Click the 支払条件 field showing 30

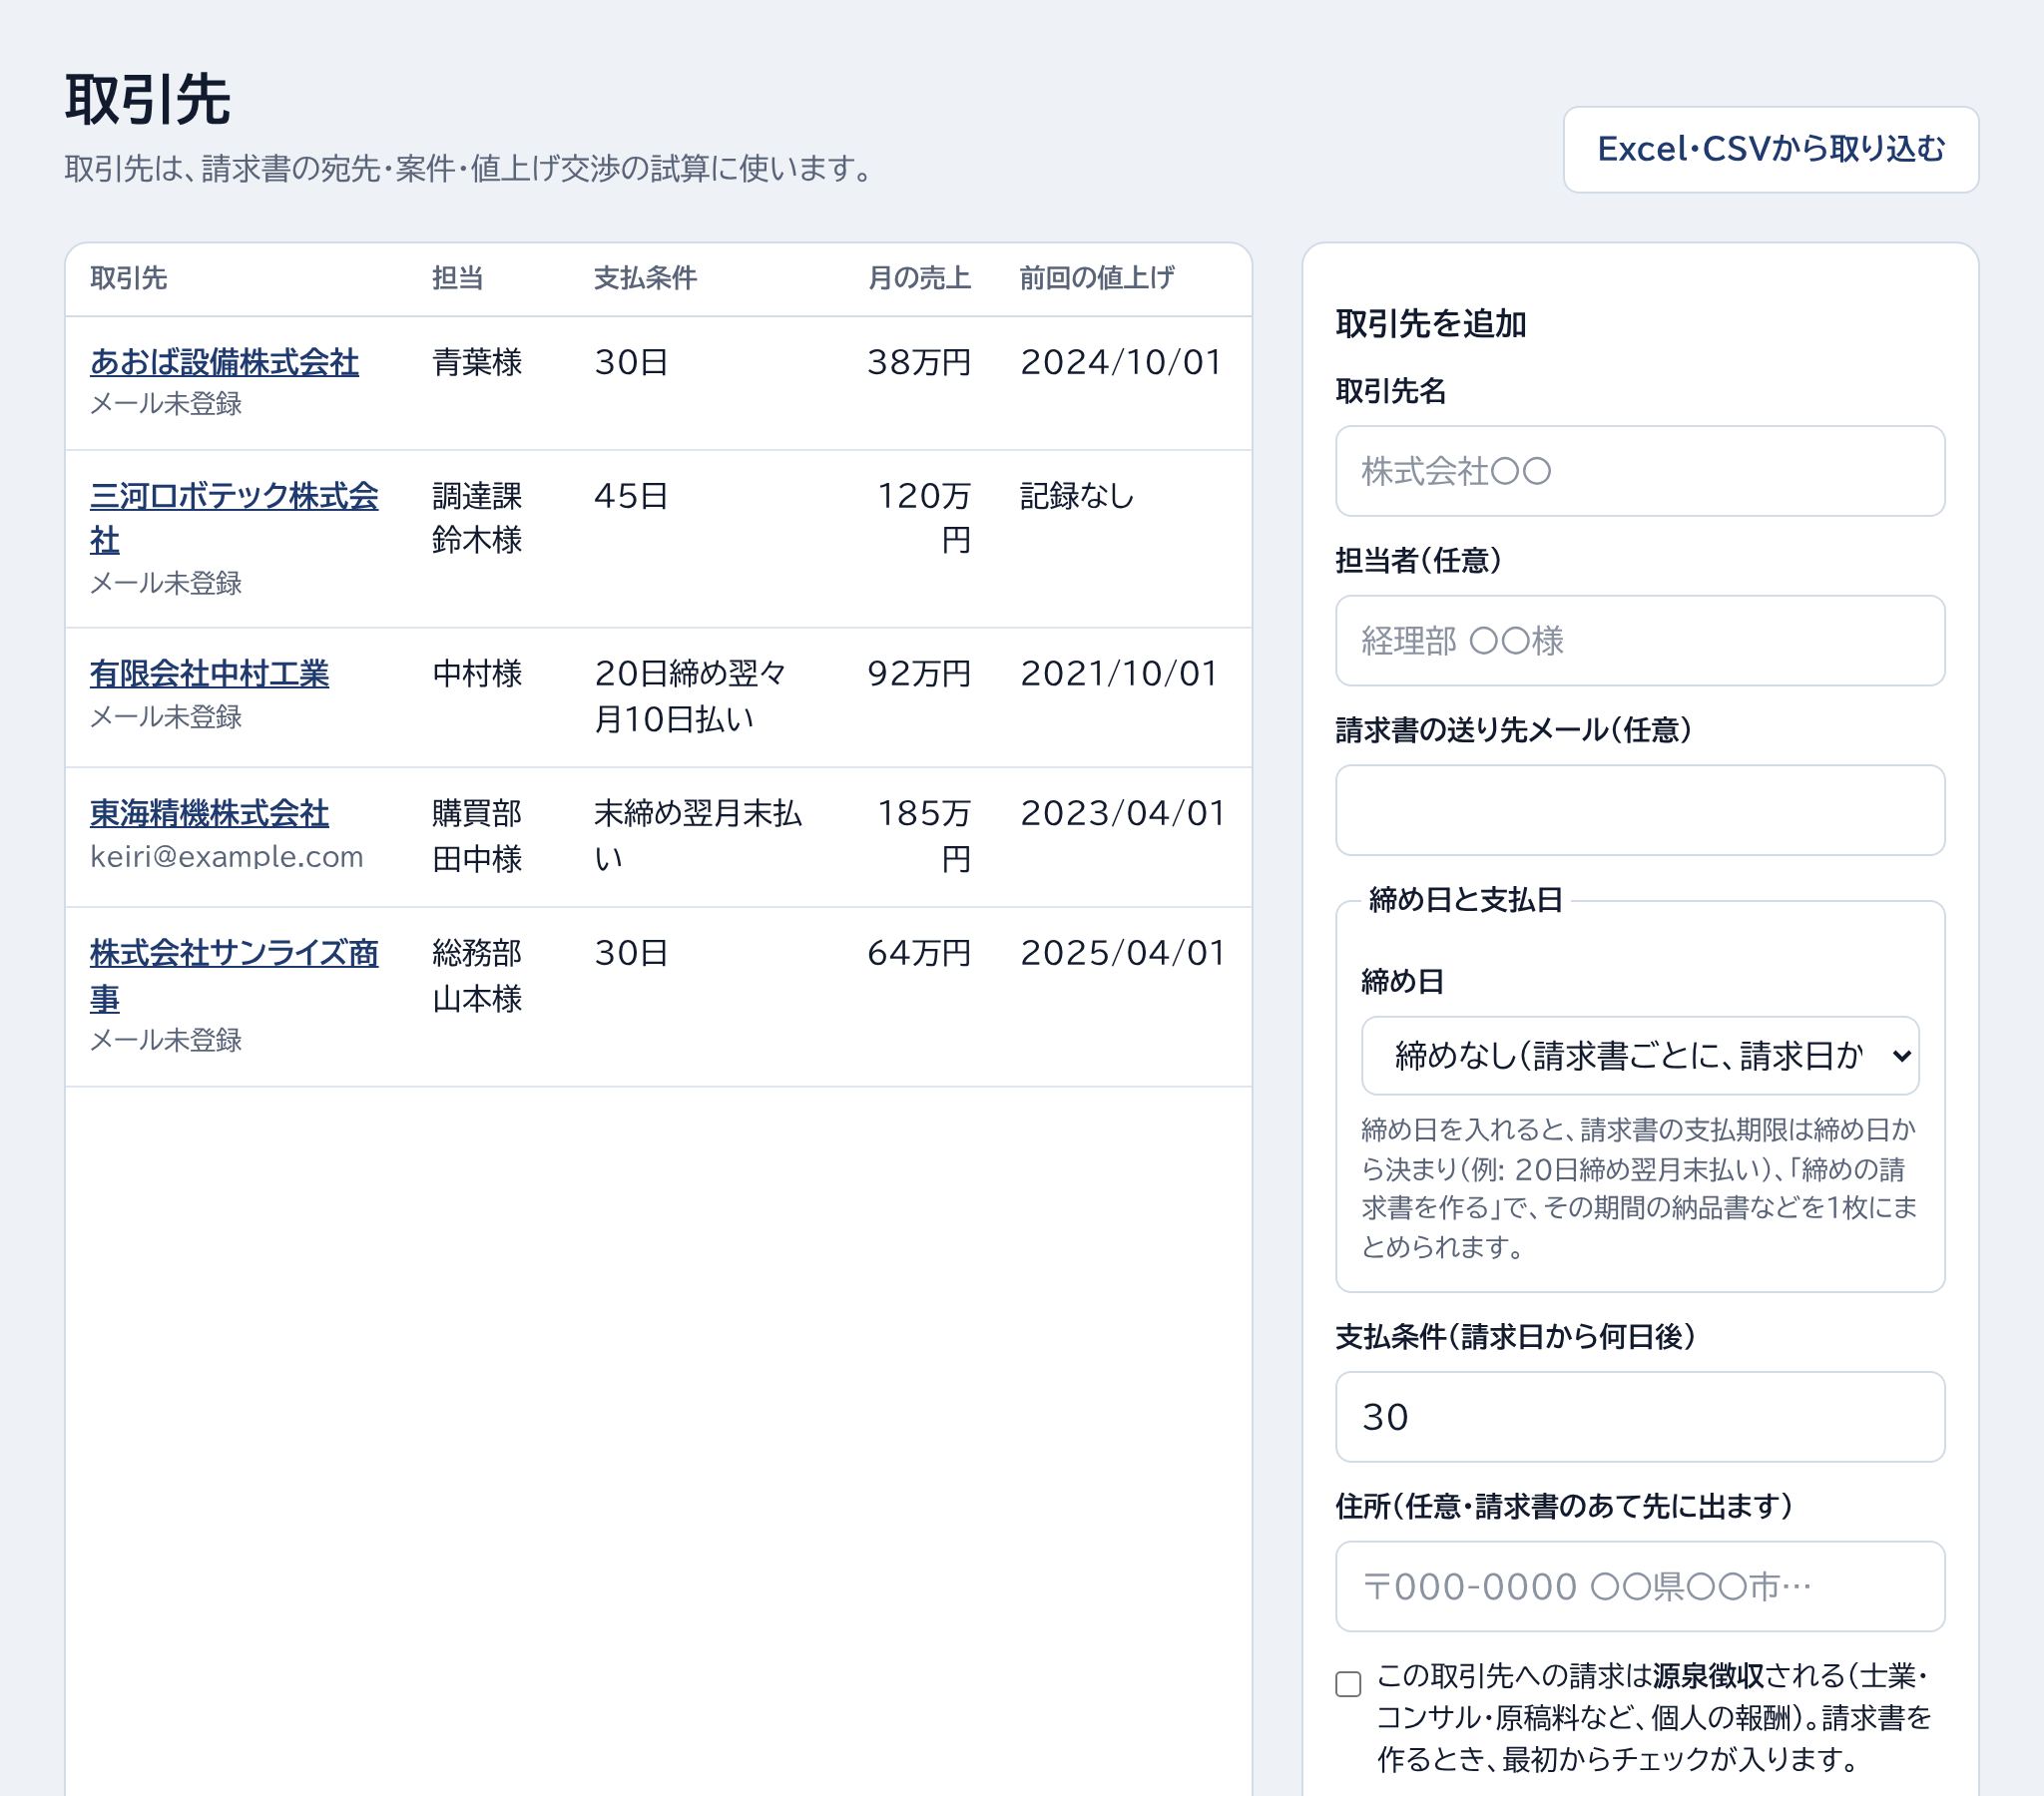point(1639,1416)
